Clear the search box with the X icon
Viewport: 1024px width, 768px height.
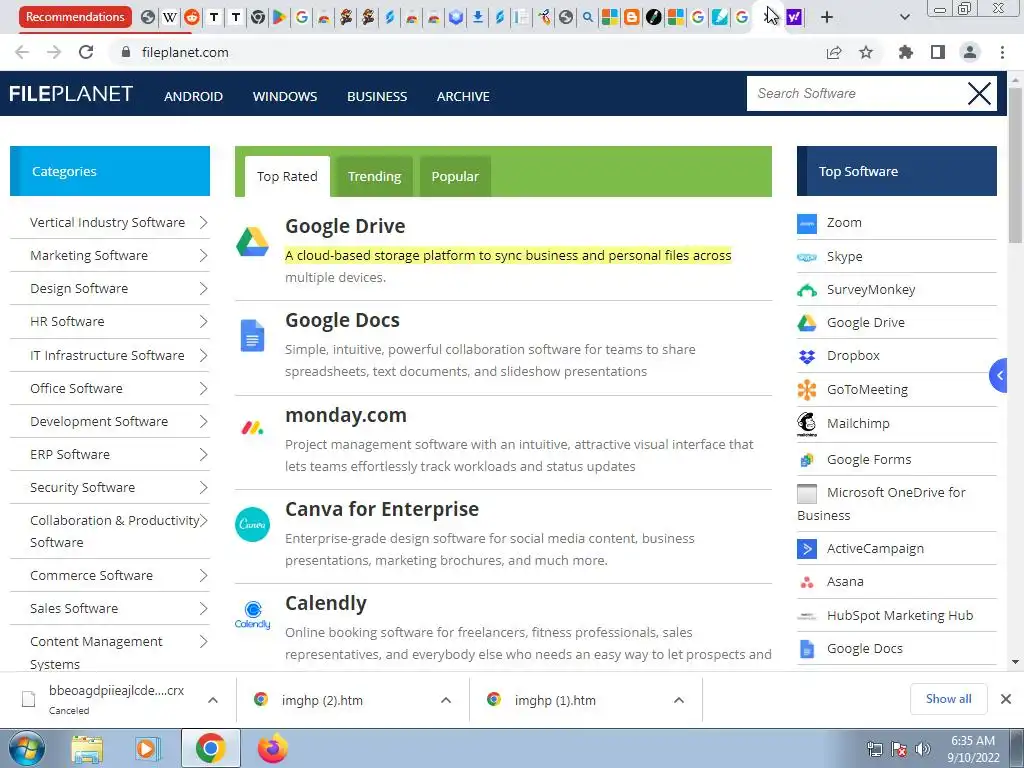pos(979,93)
